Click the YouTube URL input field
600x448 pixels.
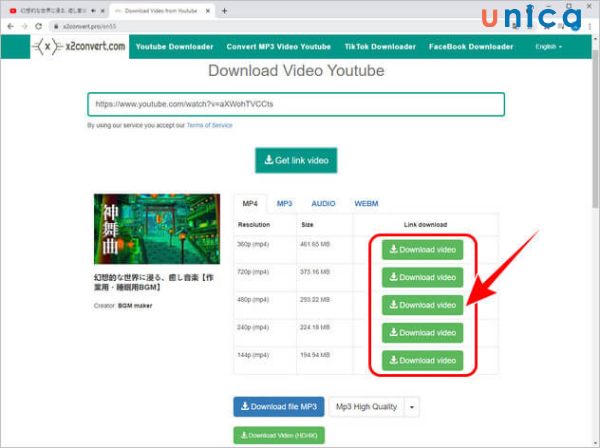click(296, 104)
